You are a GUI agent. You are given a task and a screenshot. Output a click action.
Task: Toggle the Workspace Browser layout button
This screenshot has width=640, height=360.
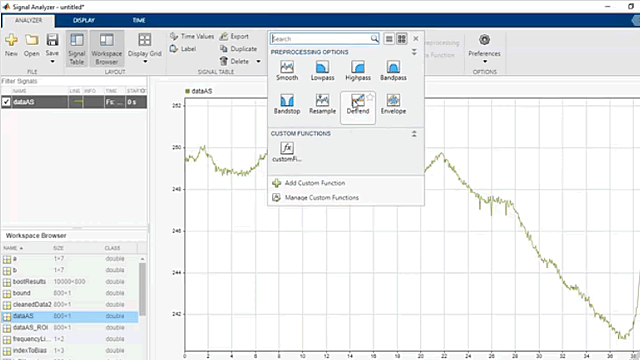[x=107, y=48]
